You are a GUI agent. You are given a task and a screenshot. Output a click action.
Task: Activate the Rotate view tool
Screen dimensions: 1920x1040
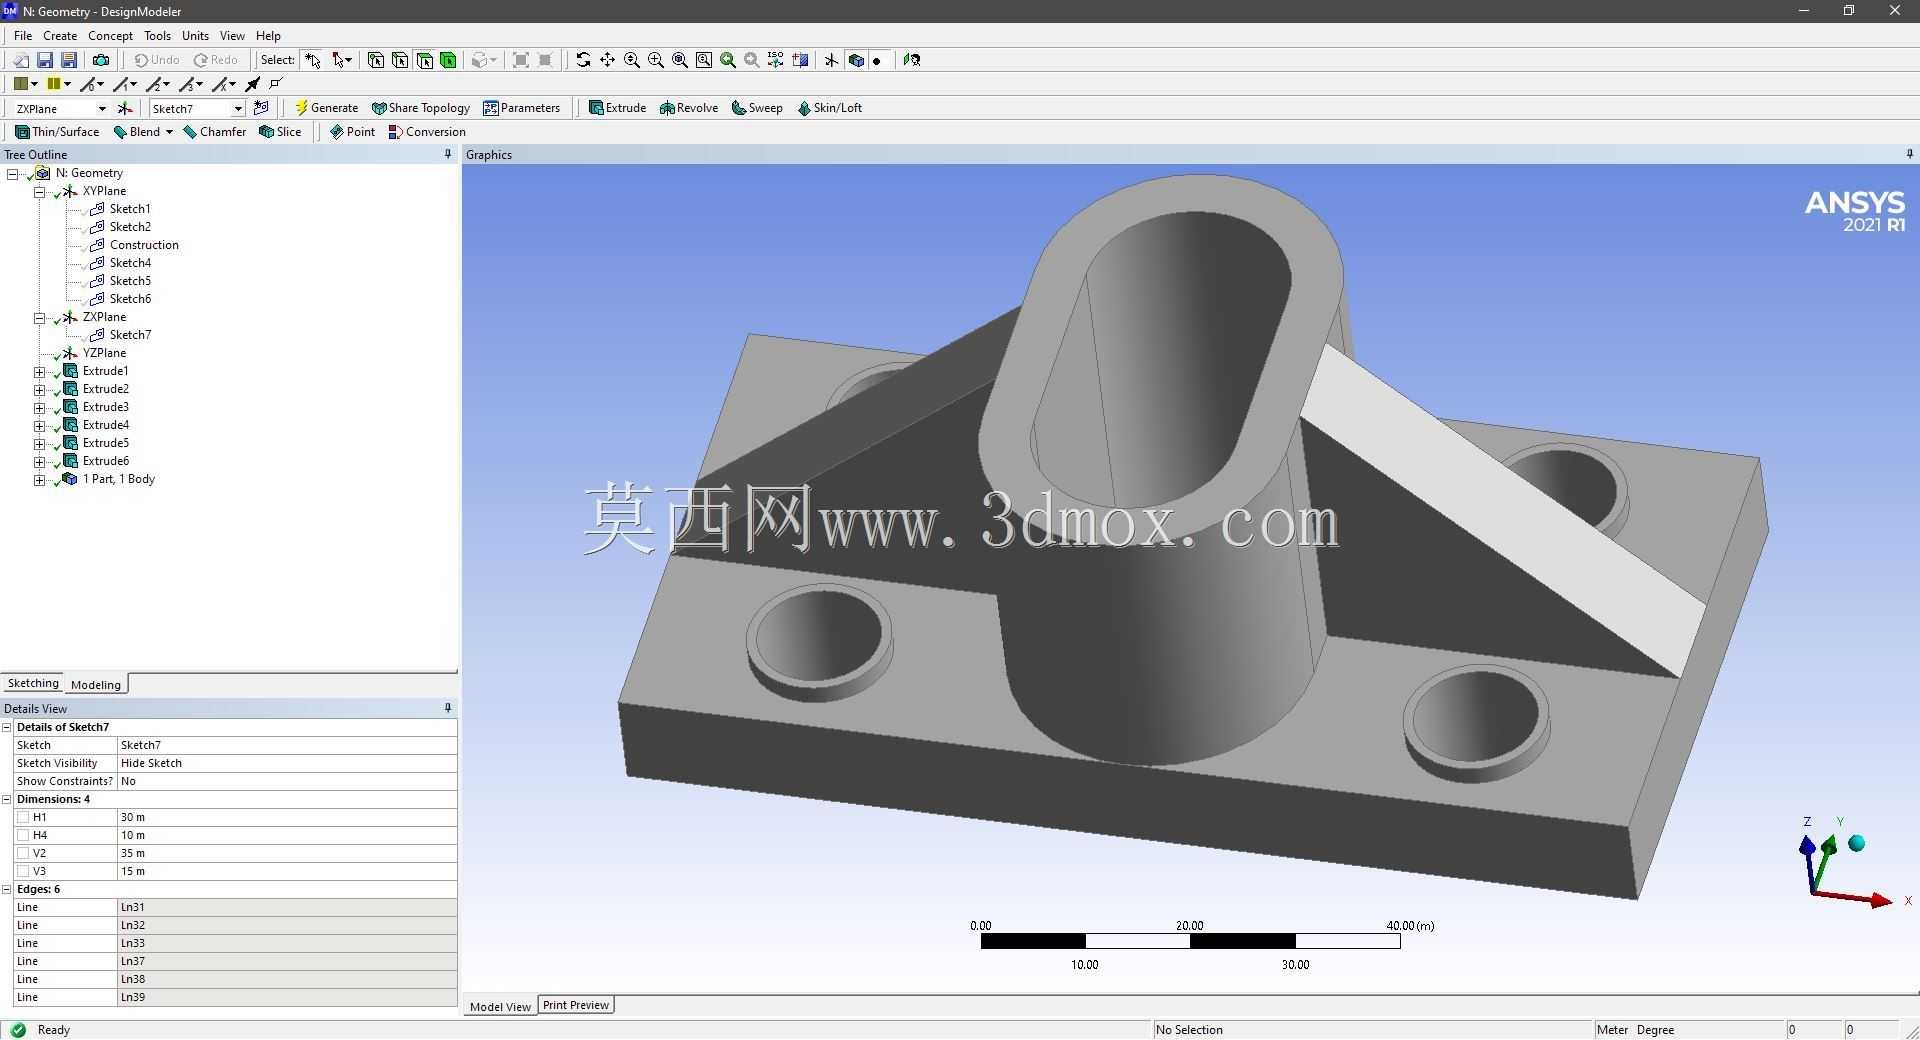point(583,60)
